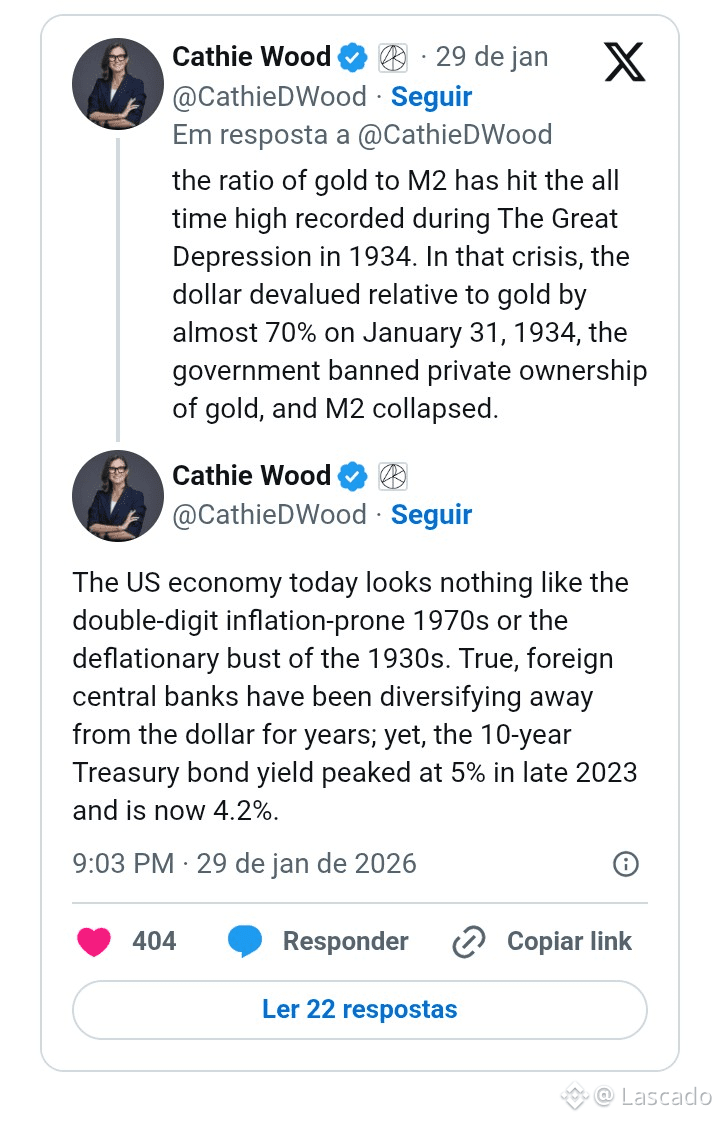Viewport: 720px width, 1121px height.
Task: Open the "Em resposta a @CathieDWood" link
Action: [362, 135]
